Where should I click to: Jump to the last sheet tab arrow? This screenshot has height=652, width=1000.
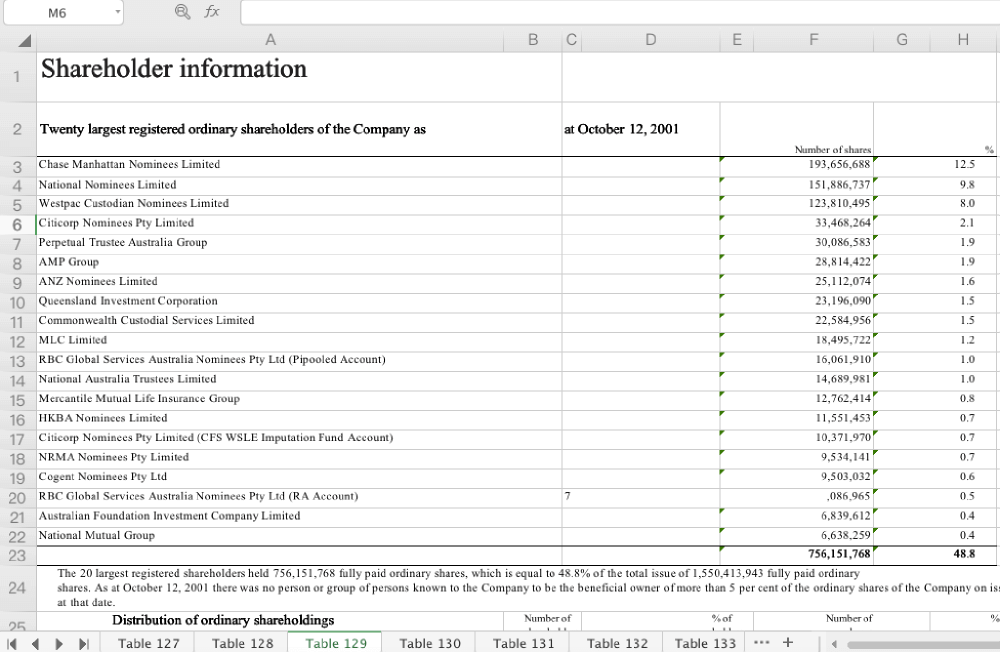click(x=84, y=643)
